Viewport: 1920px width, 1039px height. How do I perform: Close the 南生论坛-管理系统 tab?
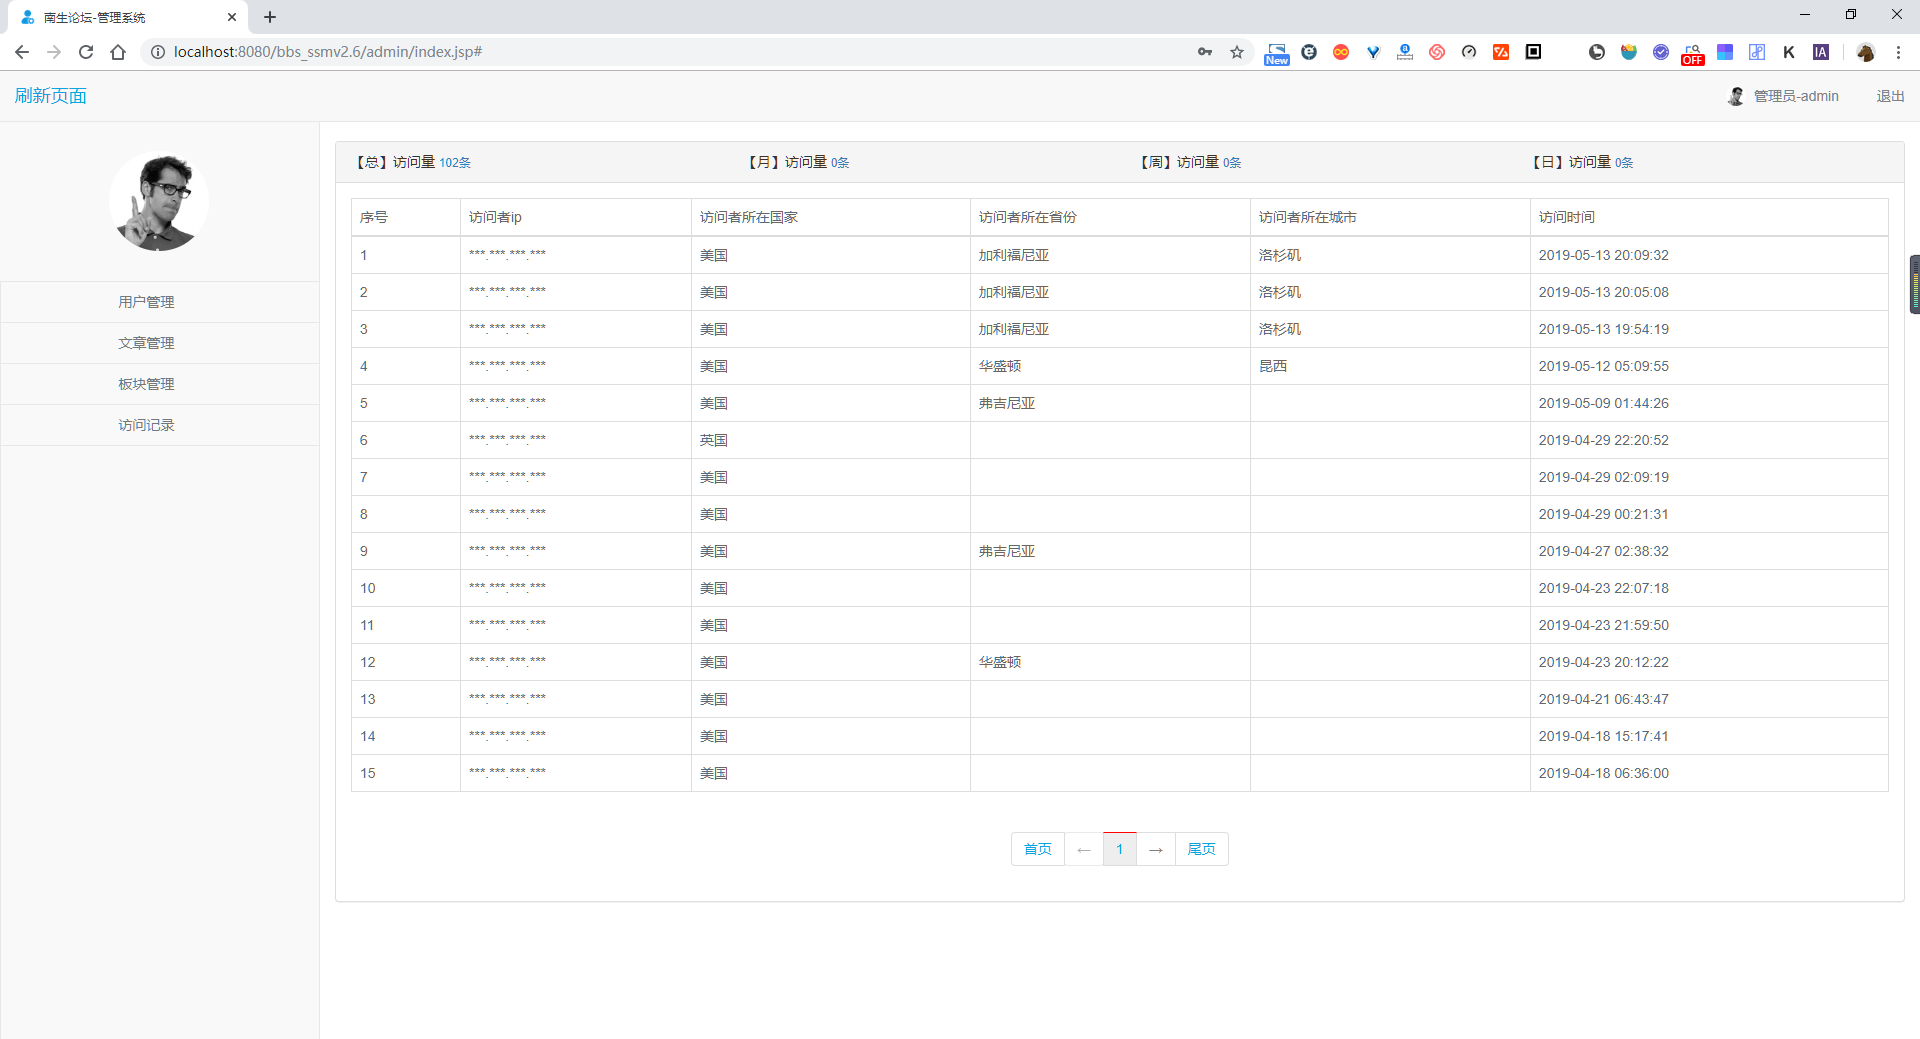232,17
